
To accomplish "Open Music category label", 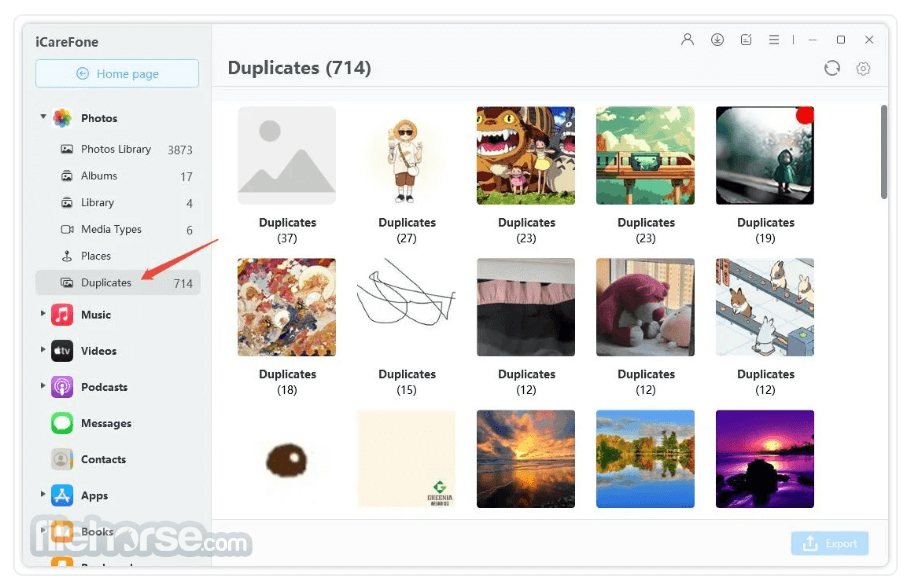I will 96,315.
